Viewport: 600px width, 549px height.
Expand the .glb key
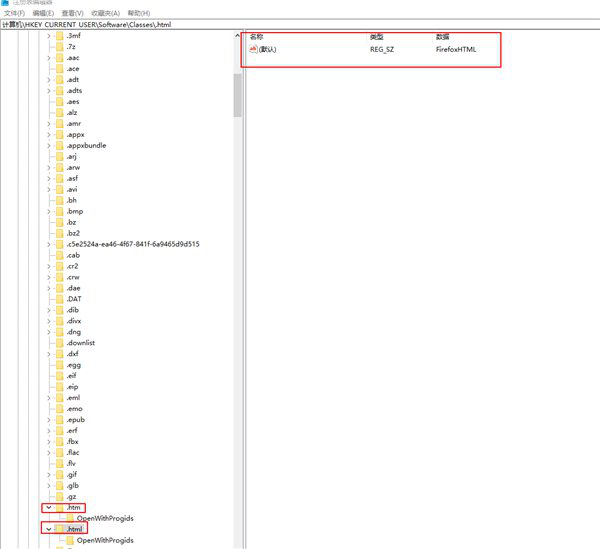click(48, 485)
